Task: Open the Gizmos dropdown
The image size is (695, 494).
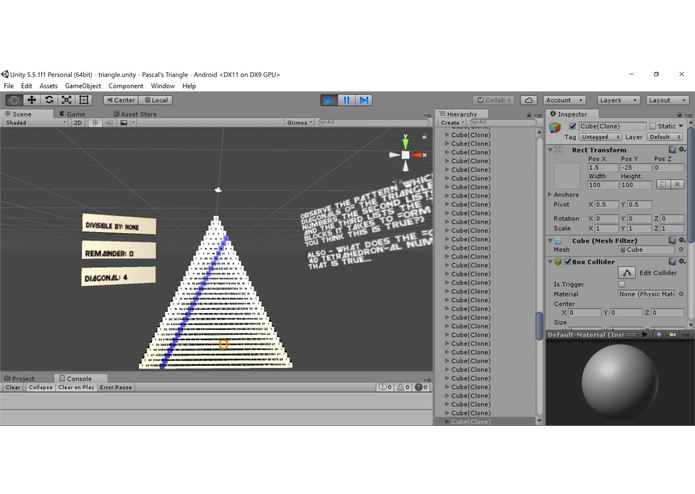Action: pos(300,123)
